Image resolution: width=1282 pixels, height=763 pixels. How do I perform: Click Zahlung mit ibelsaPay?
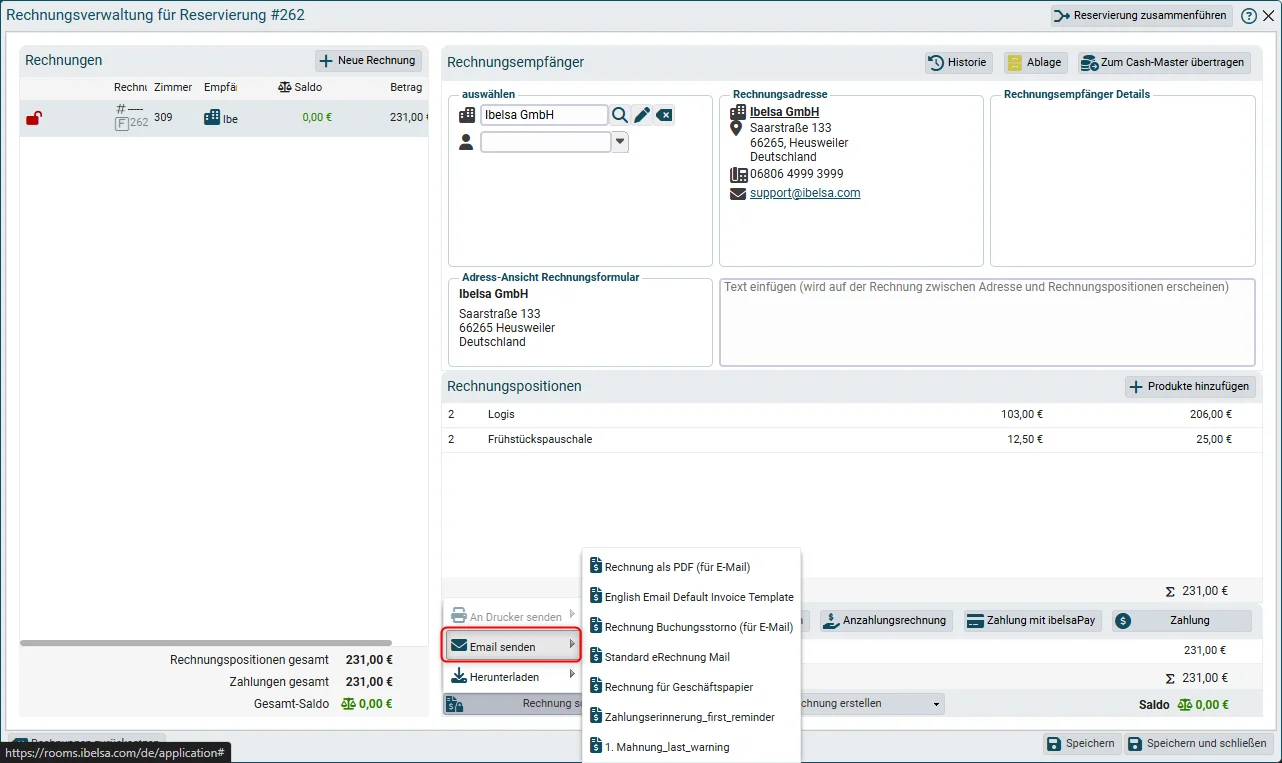click(1032, 621)
